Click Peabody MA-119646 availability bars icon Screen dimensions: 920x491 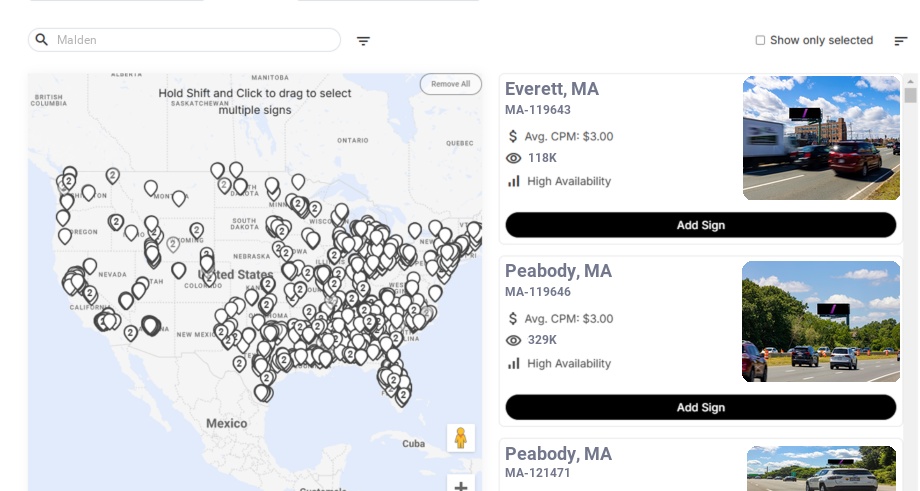tap(514, 363)
